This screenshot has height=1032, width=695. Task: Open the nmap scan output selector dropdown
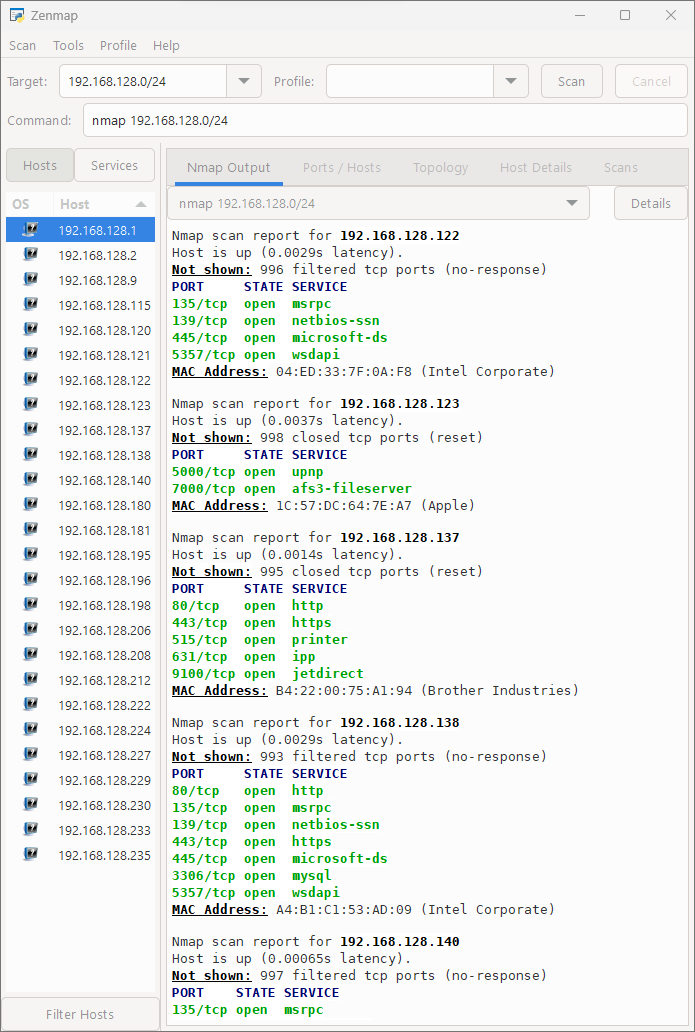pyautogui.click(x=572, y=203)
